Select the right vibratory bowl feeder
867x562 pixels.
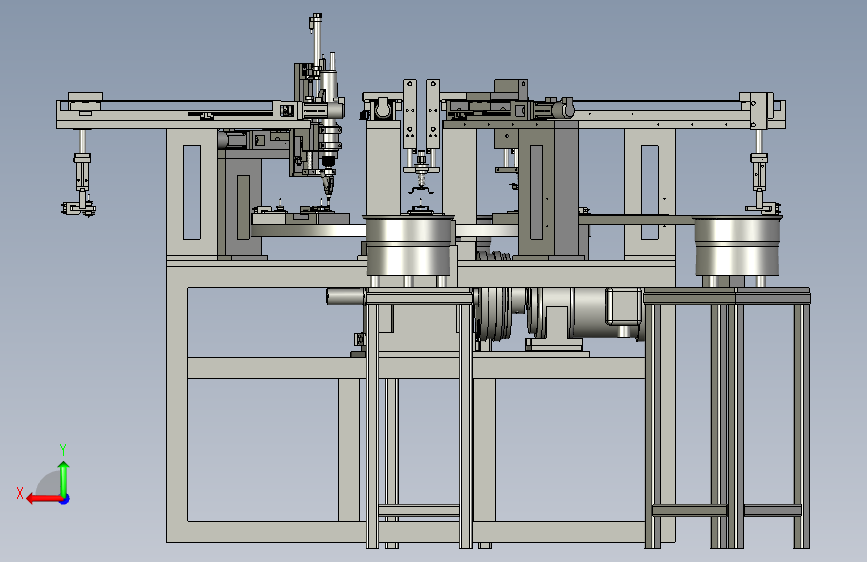coord(737,246)
